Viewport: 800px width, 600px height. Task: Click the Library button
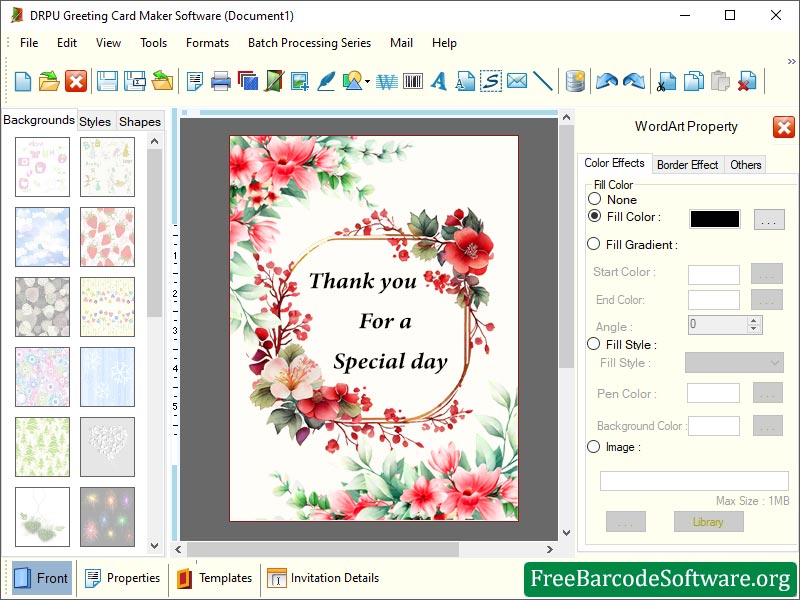pos(707,522)
